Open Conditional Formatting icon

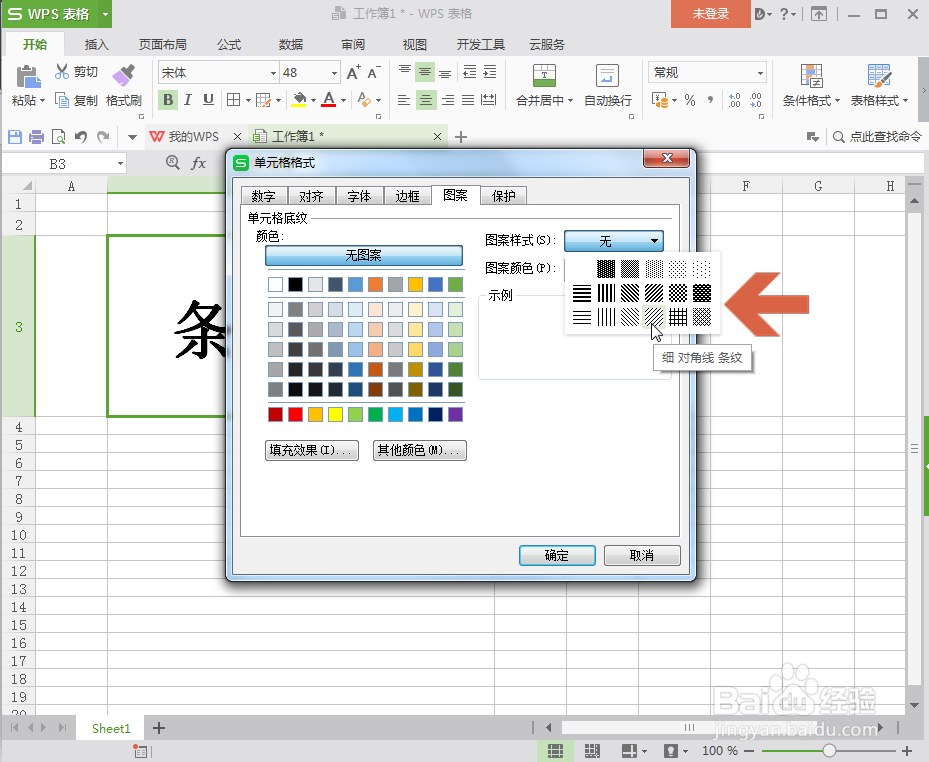[x=811, y=76]
